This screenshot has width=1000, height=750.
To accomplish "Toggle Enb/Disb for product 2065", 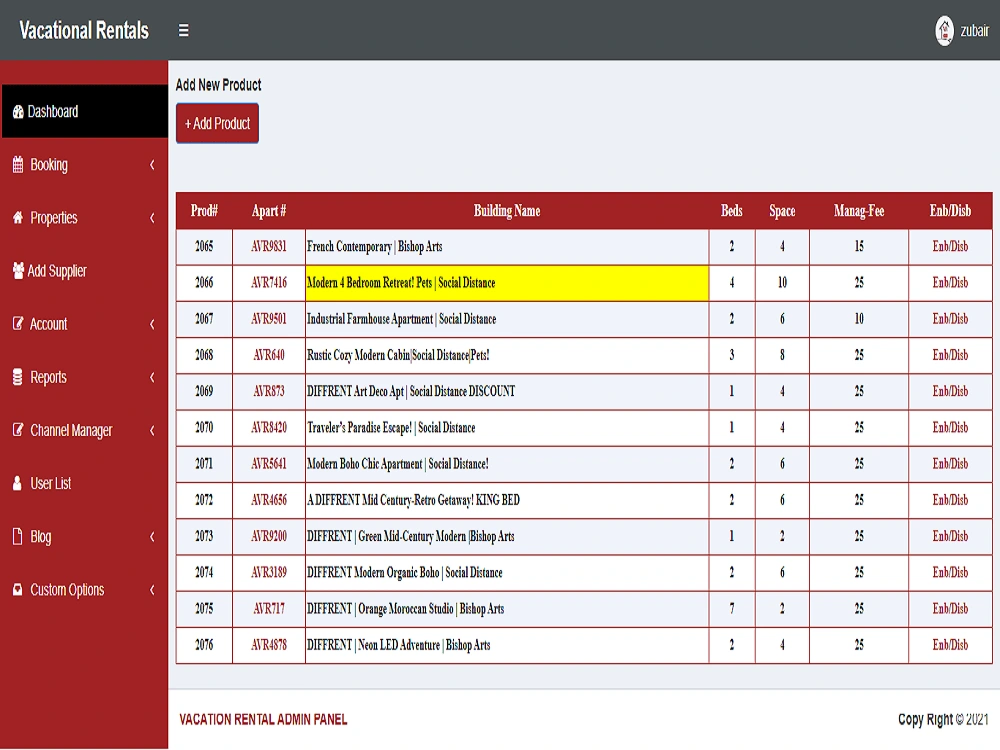I will pyautogui.click(x=950, y=247).
